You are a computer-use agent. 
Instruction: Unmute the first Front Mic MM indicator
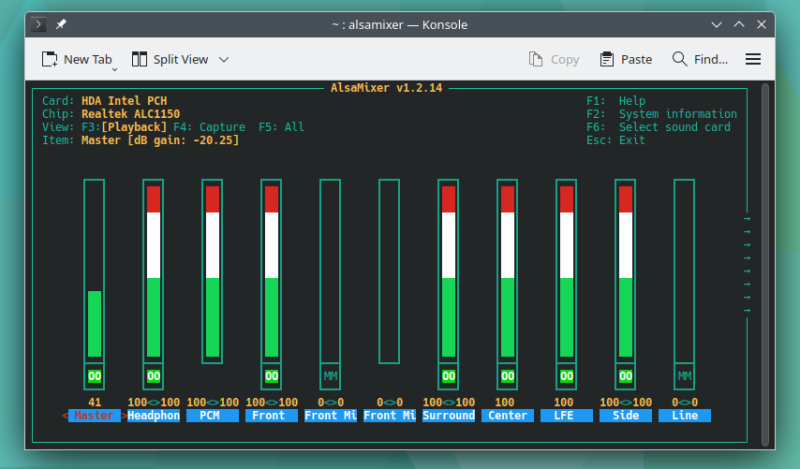click(331, 376)
